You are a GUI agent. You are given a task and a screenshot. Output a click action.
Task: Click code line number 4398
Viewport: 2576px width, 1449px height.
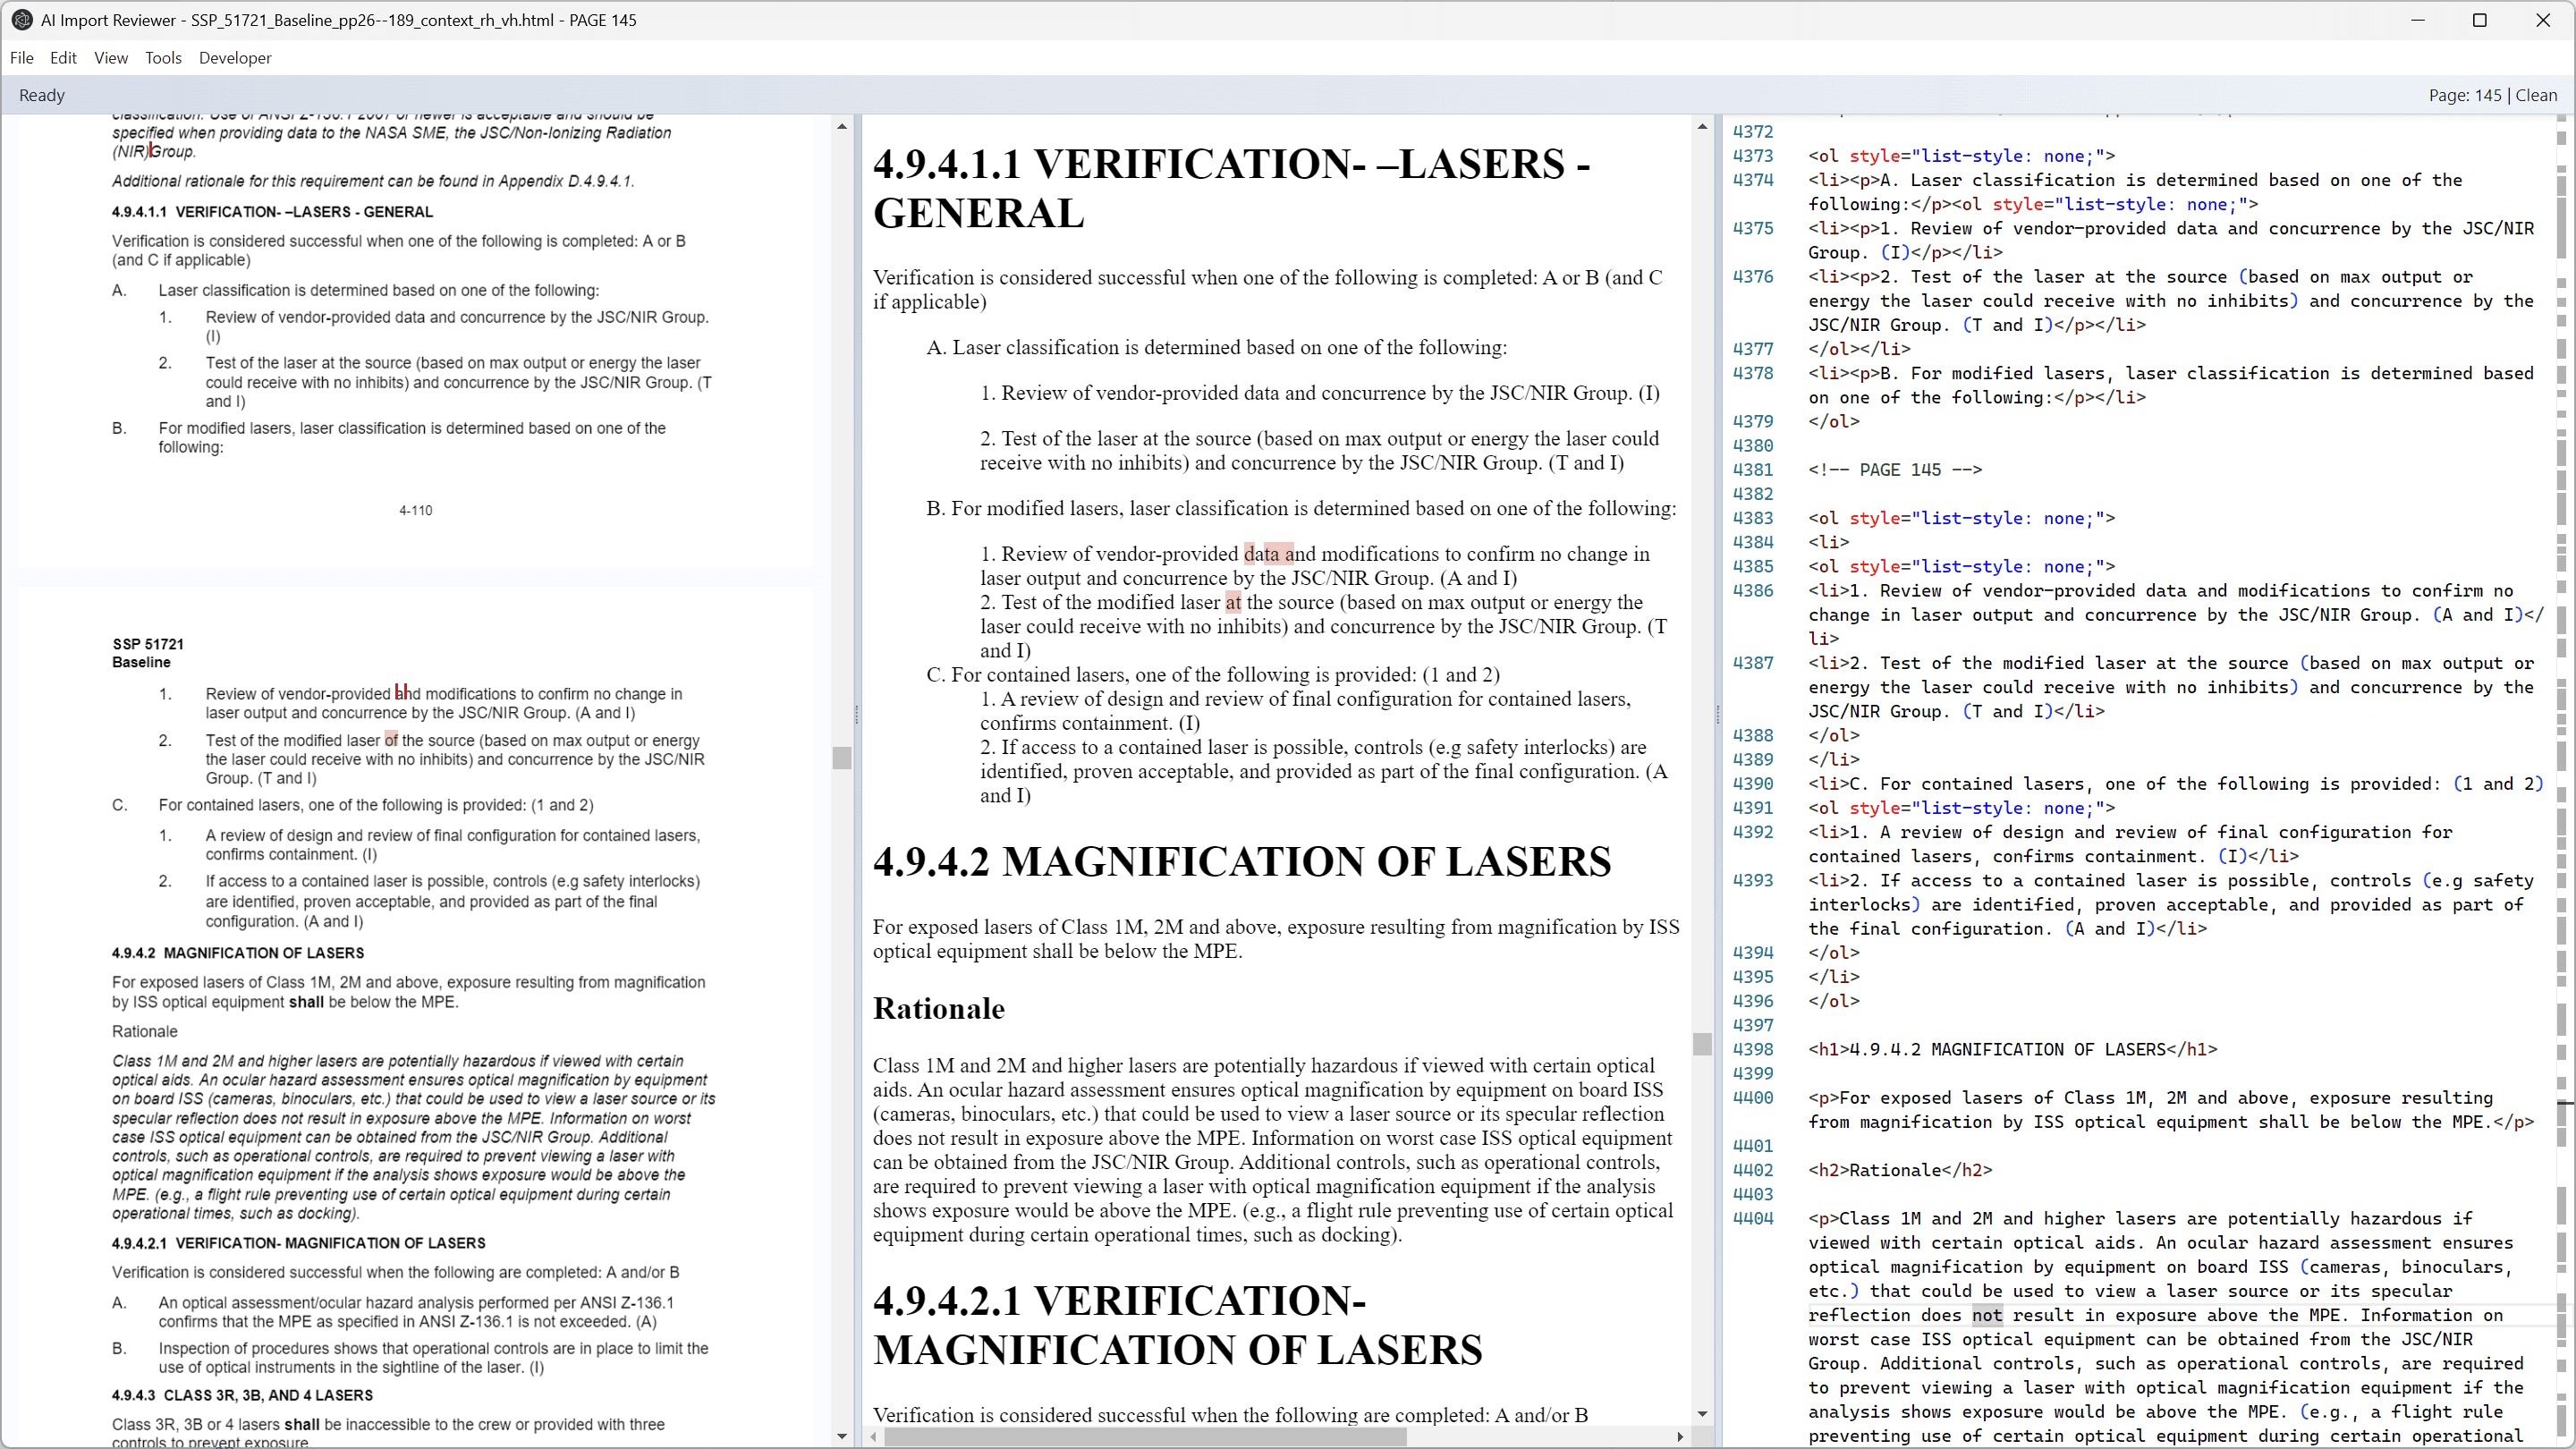[x=1752, y=1049]
